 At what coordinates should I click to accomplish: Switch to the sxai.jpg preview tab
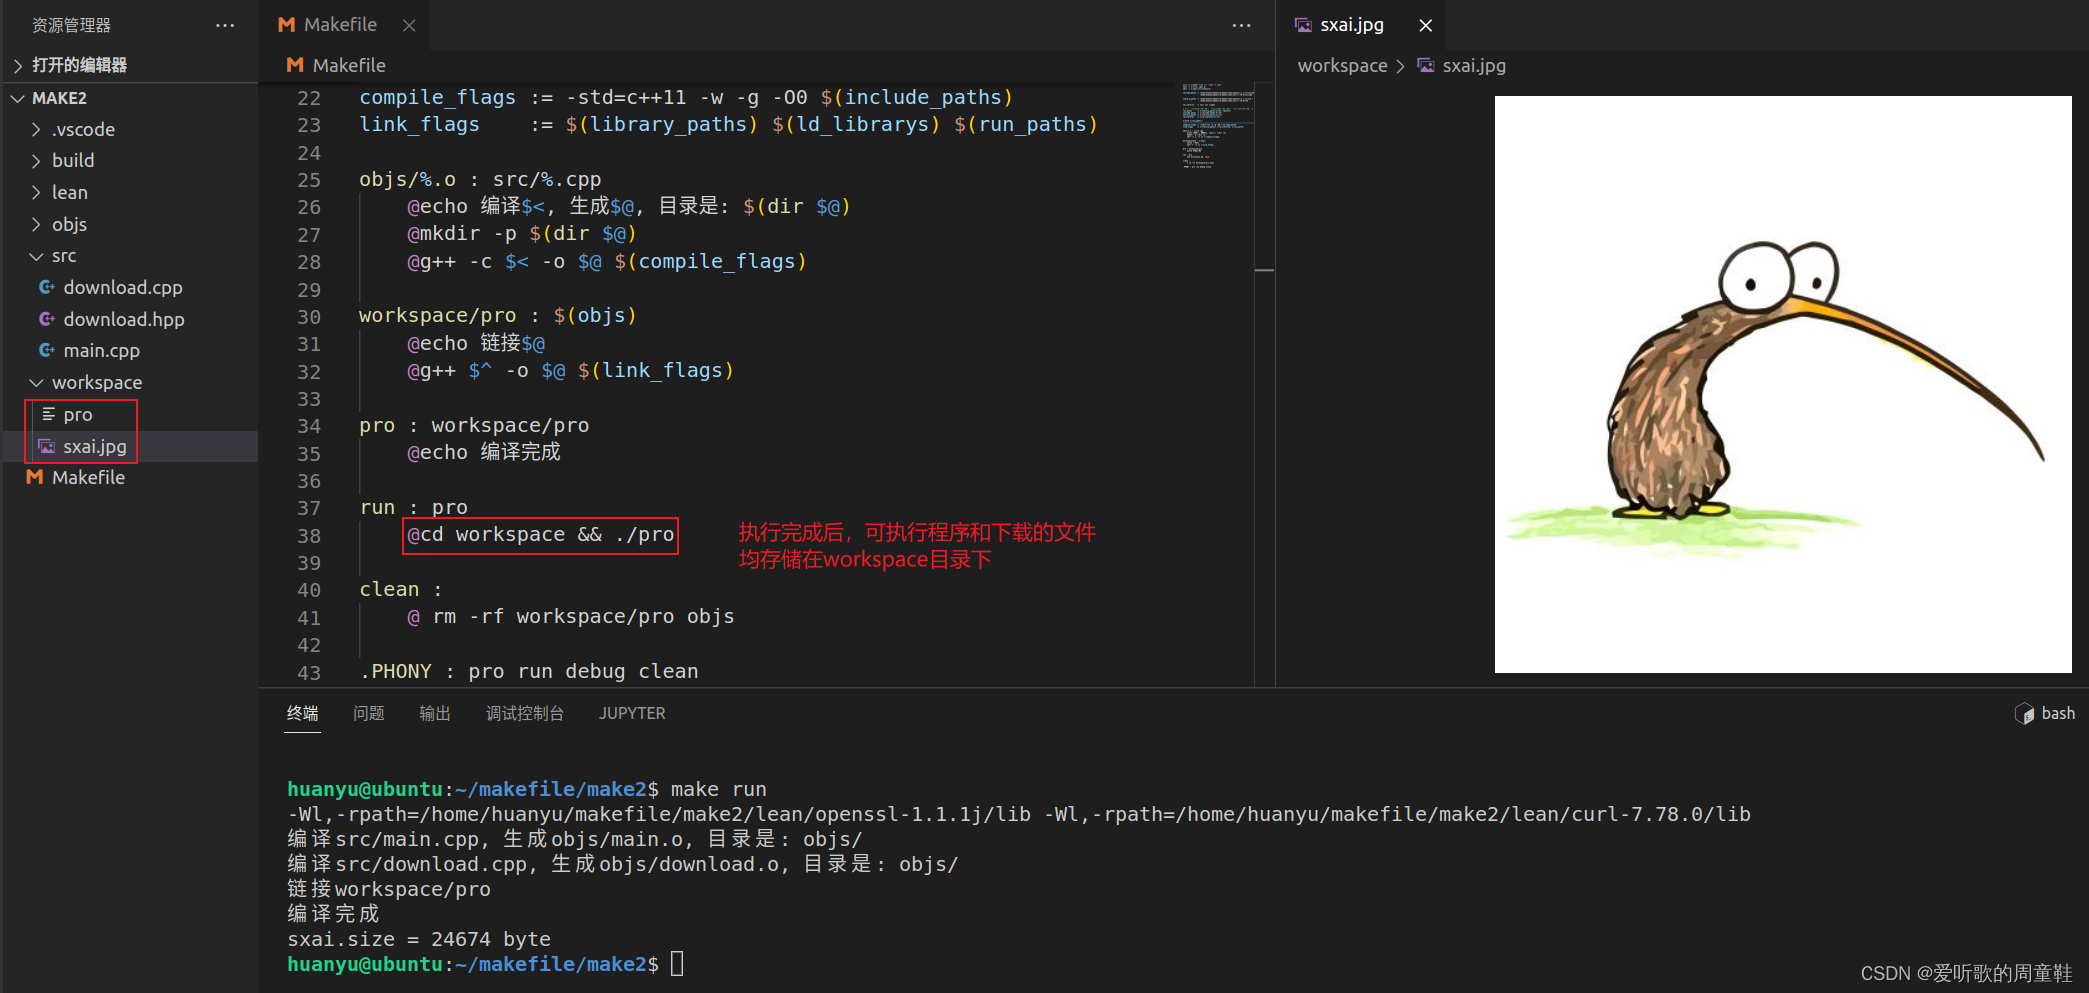click(1361, 25)
